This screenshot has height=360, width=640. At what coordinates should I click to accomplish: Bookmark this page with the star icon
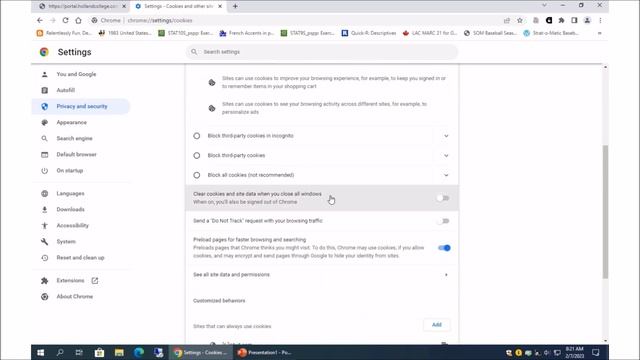point(520,20)
